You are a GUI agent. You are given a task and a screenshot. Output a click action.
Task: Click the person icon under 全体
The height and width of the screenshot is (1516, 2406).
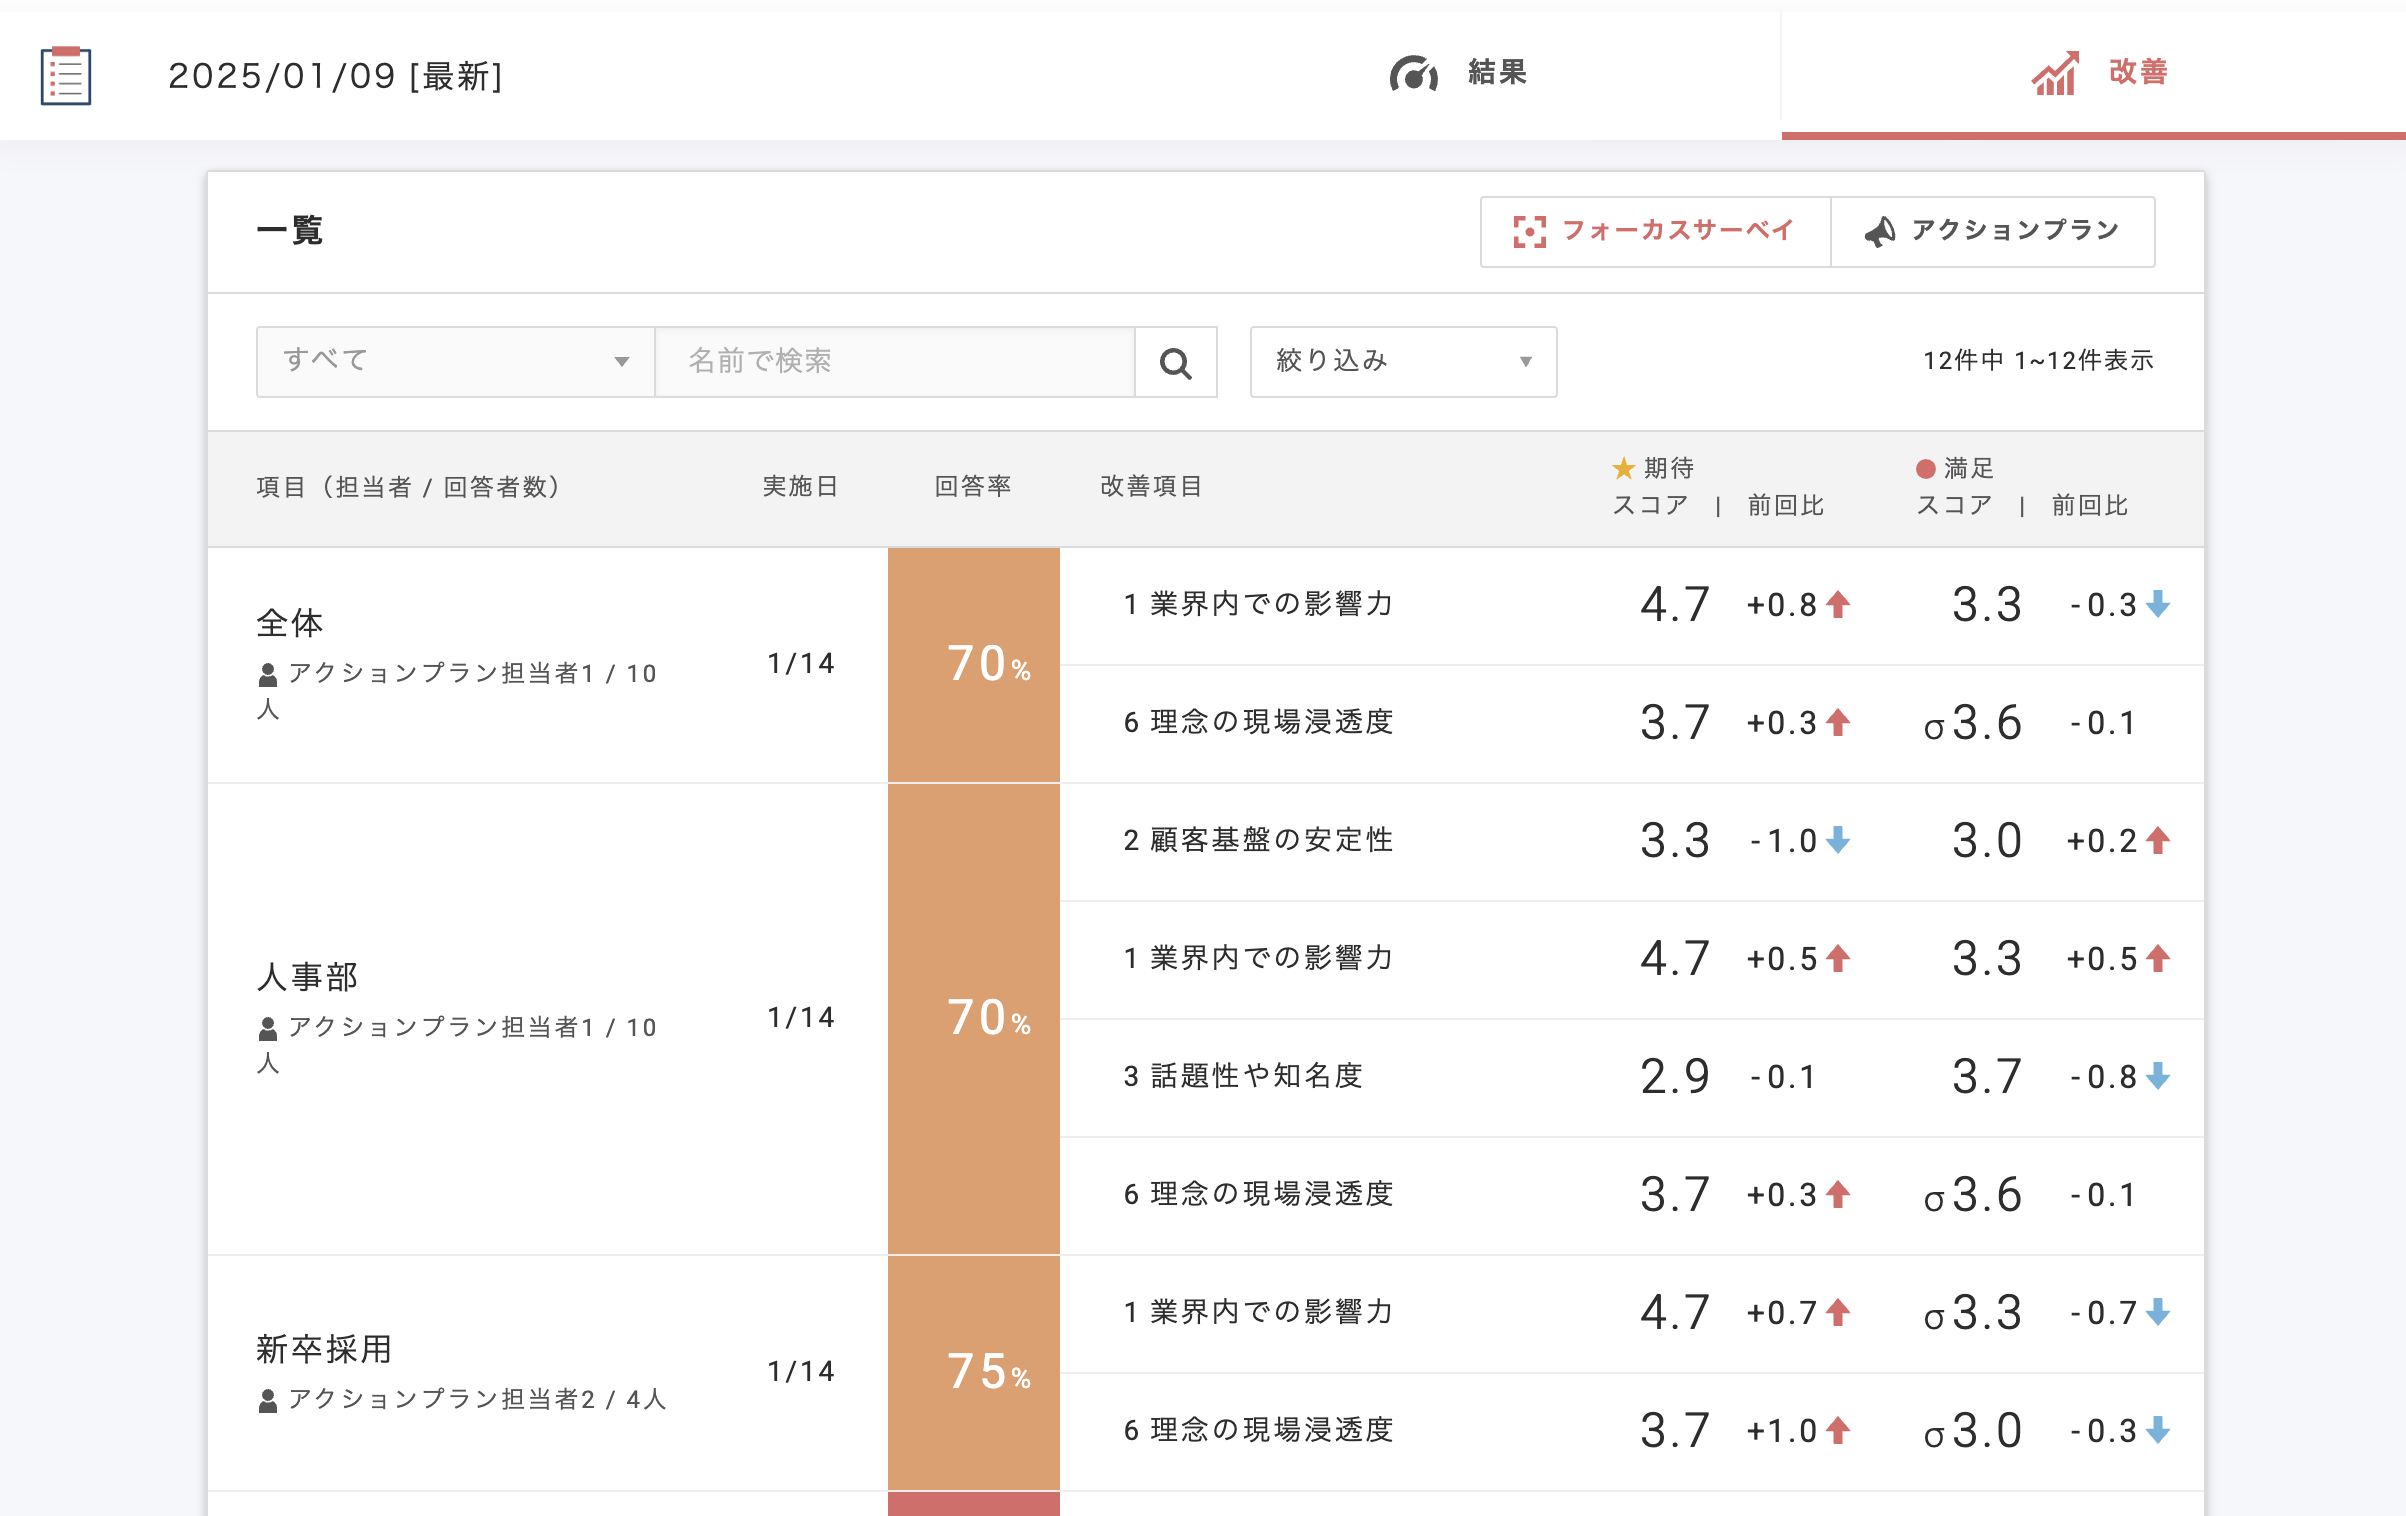(267, 675)
